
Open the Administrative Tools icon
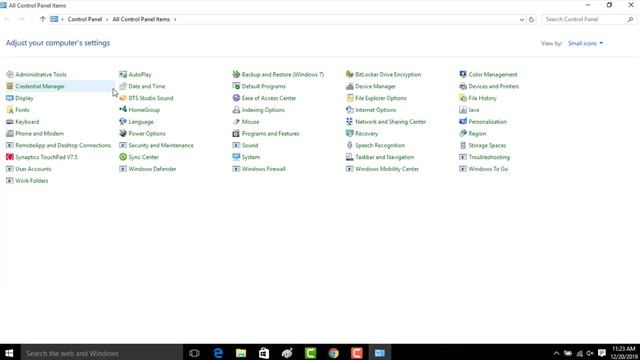click(10, 74)
